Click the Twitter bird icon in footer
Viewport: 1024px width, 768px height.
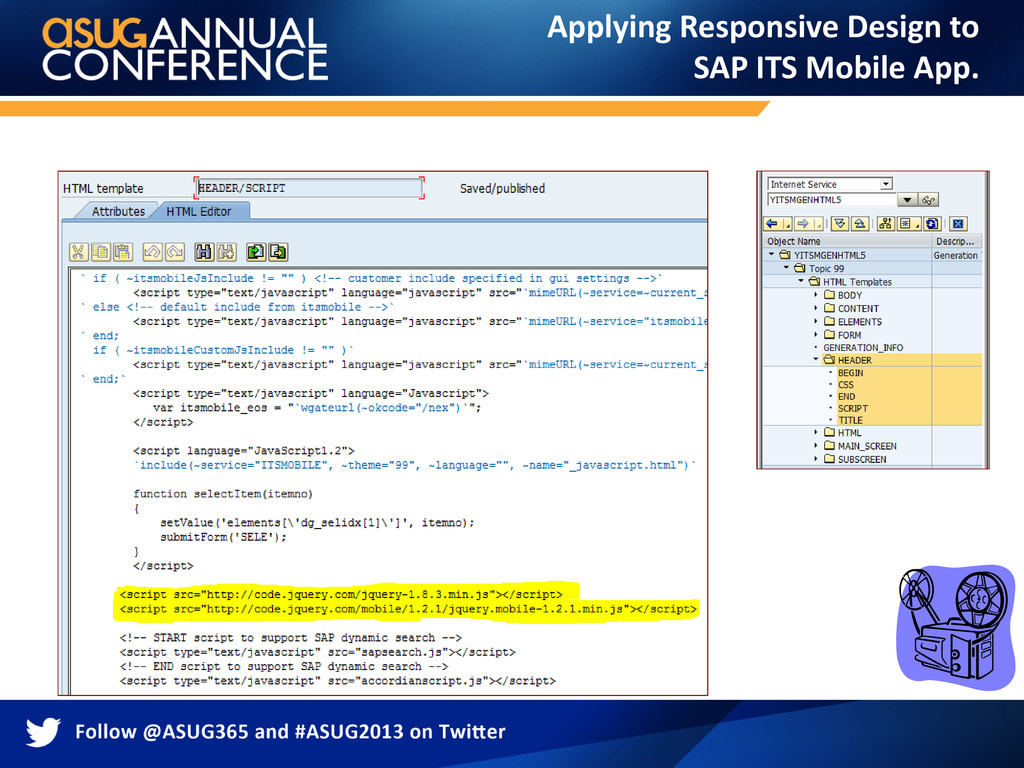[43, 731]
